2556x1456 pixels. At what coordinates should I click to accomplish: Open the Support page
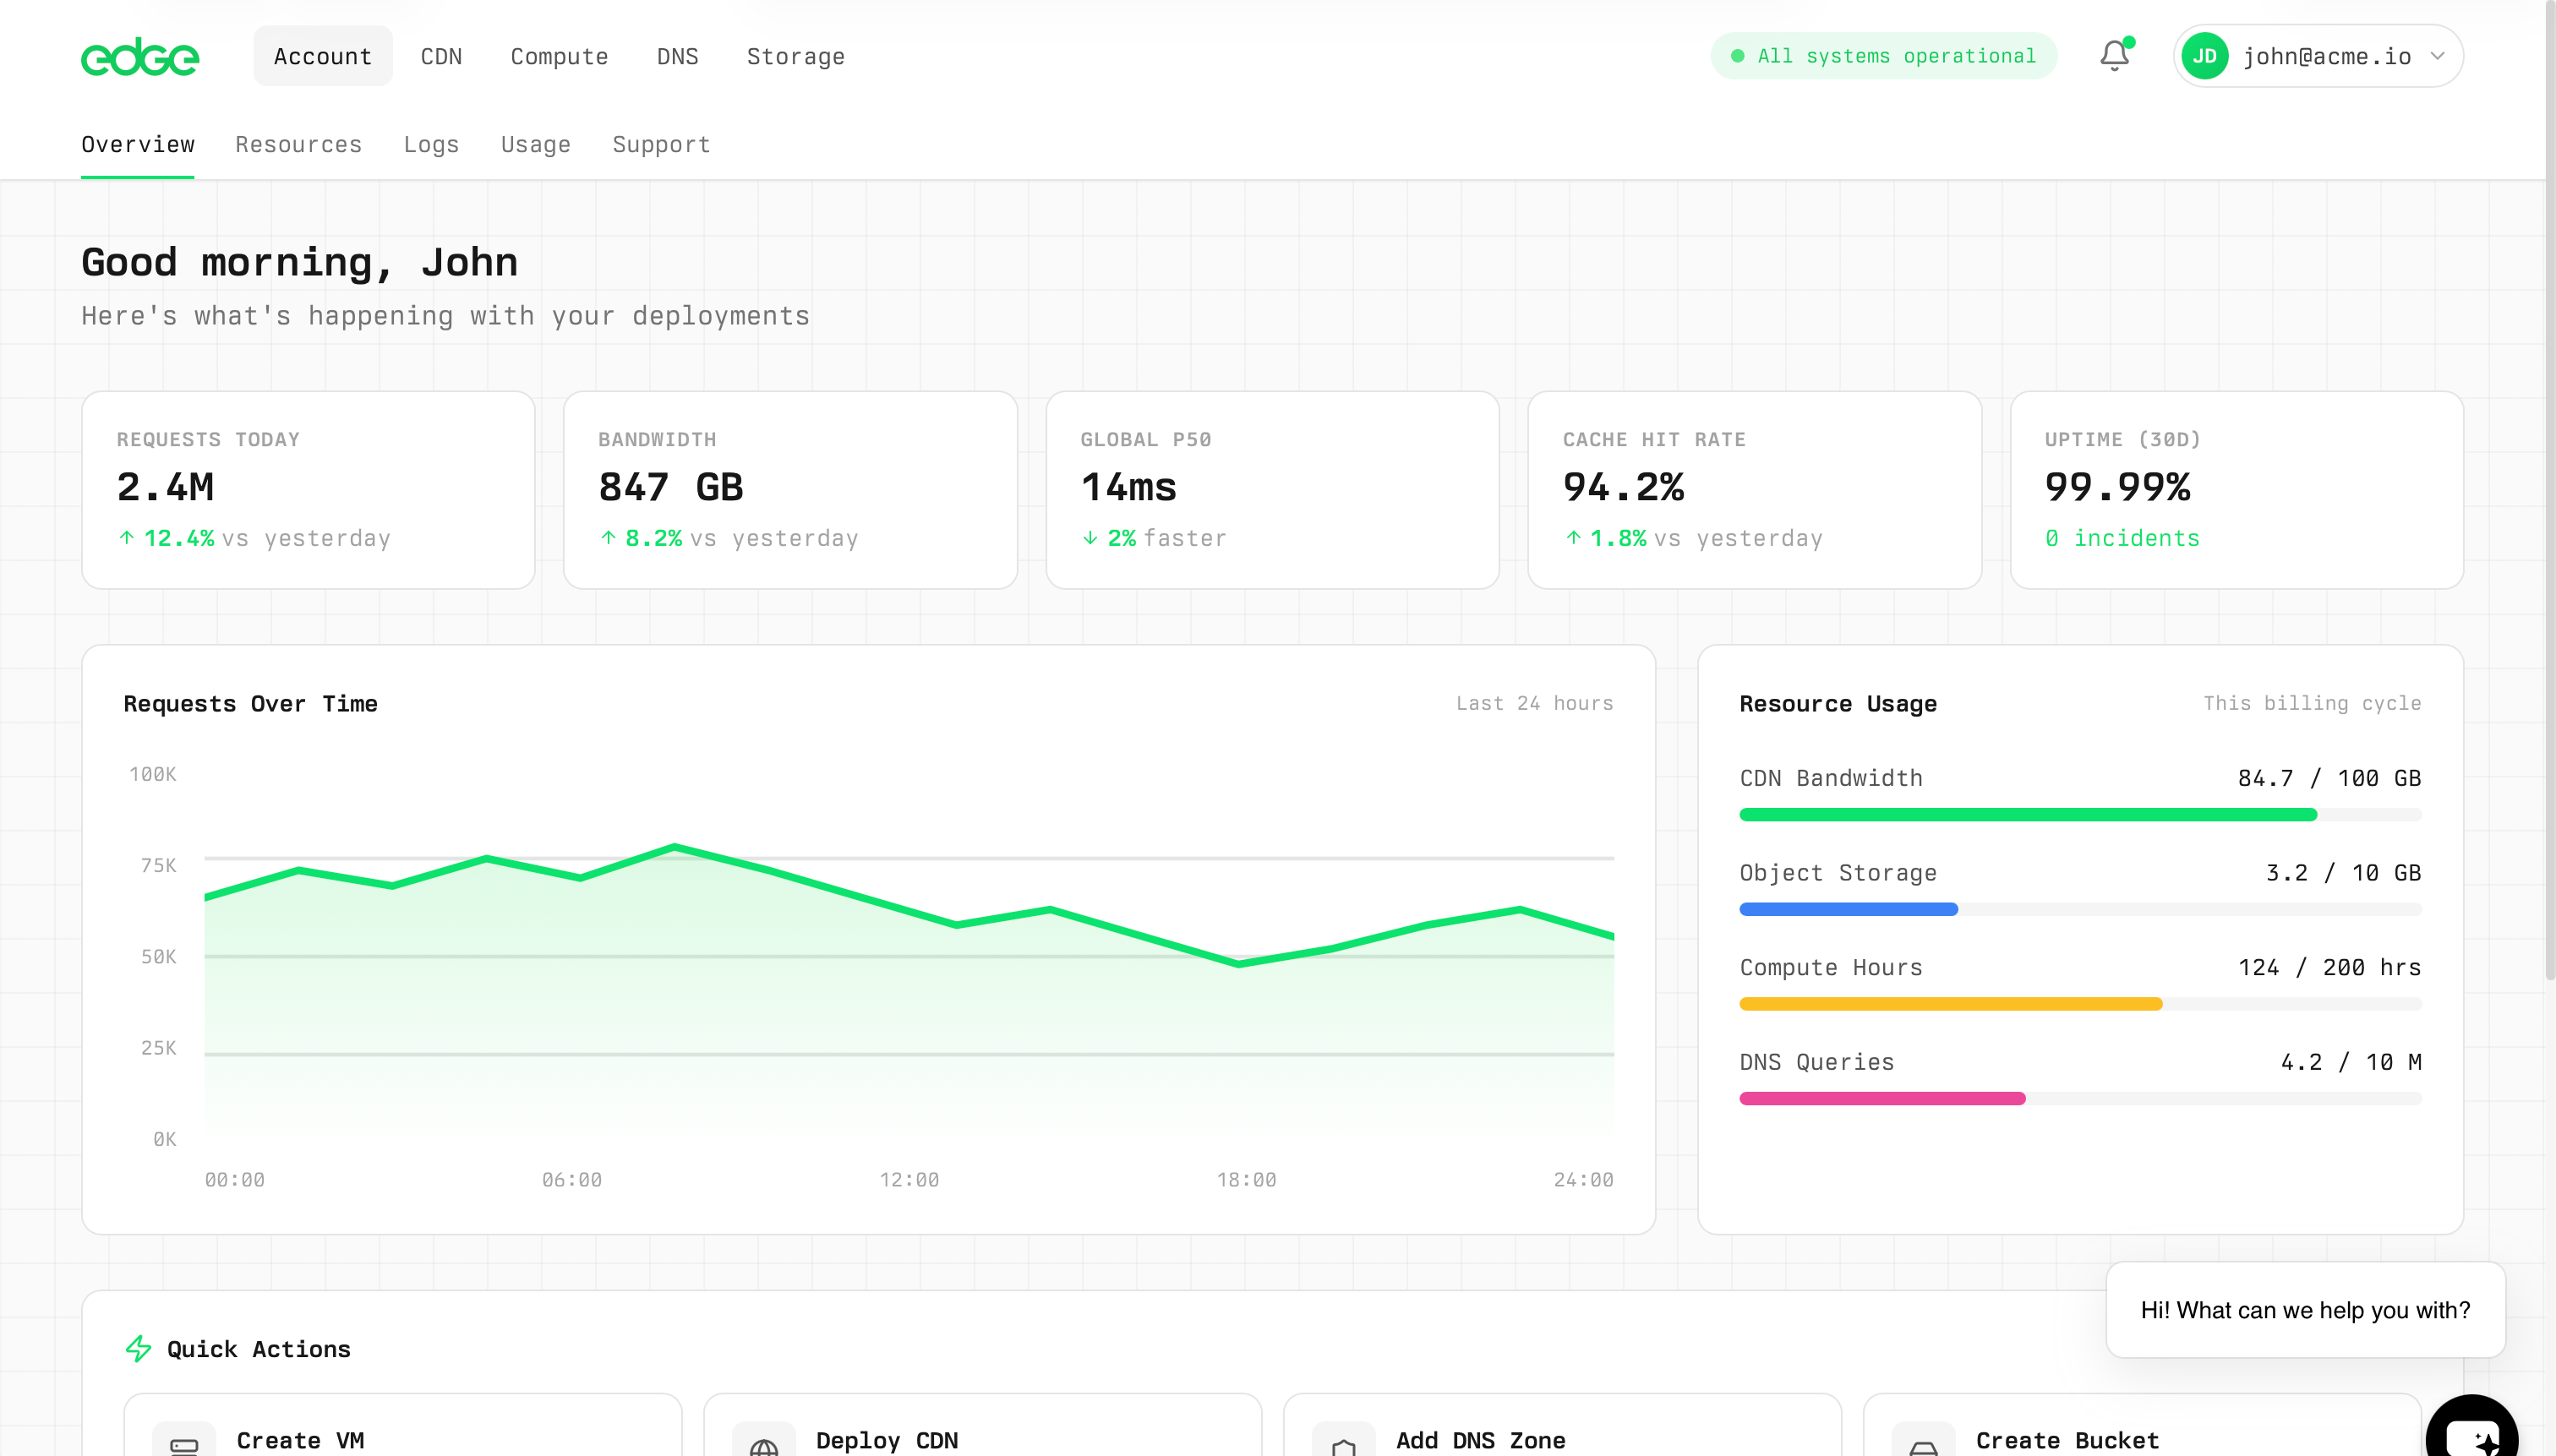pyautogui.click(x=661, y=144)
